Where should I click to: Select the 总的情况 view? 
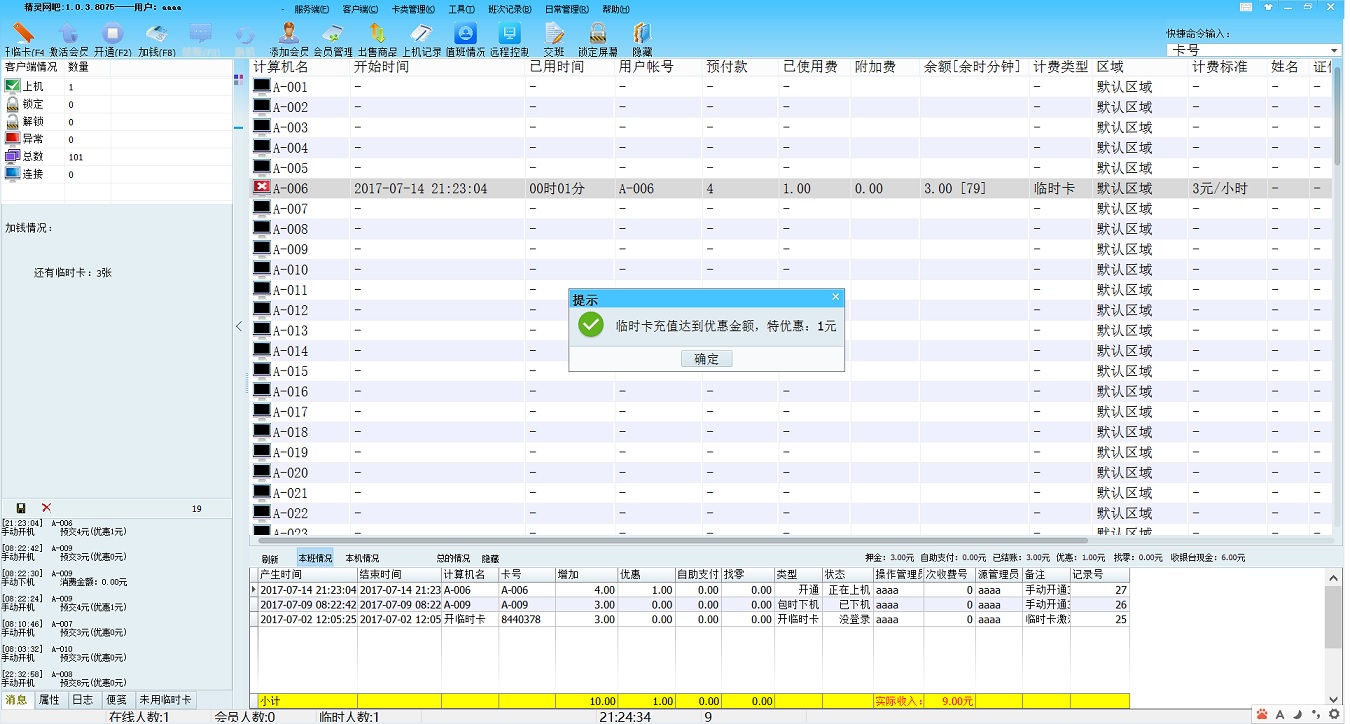(x=453, y=558)
